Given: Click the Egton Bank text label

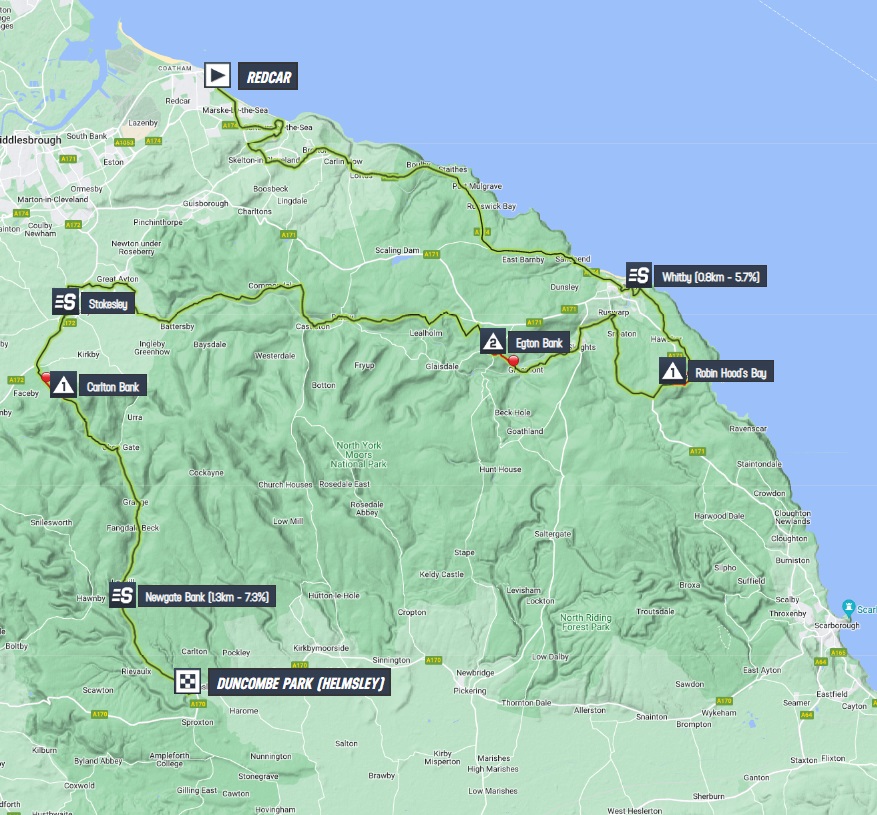Looking at the screenshot, I should coord(540,344).
